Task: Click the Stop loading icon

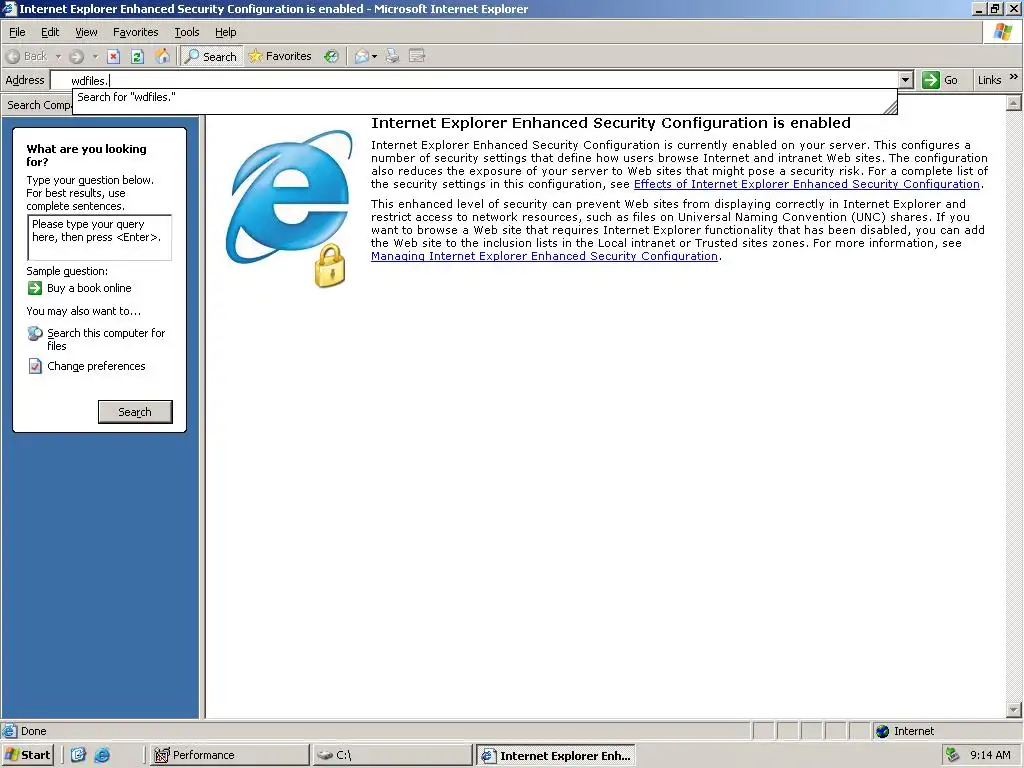Action: click(113, 57)
